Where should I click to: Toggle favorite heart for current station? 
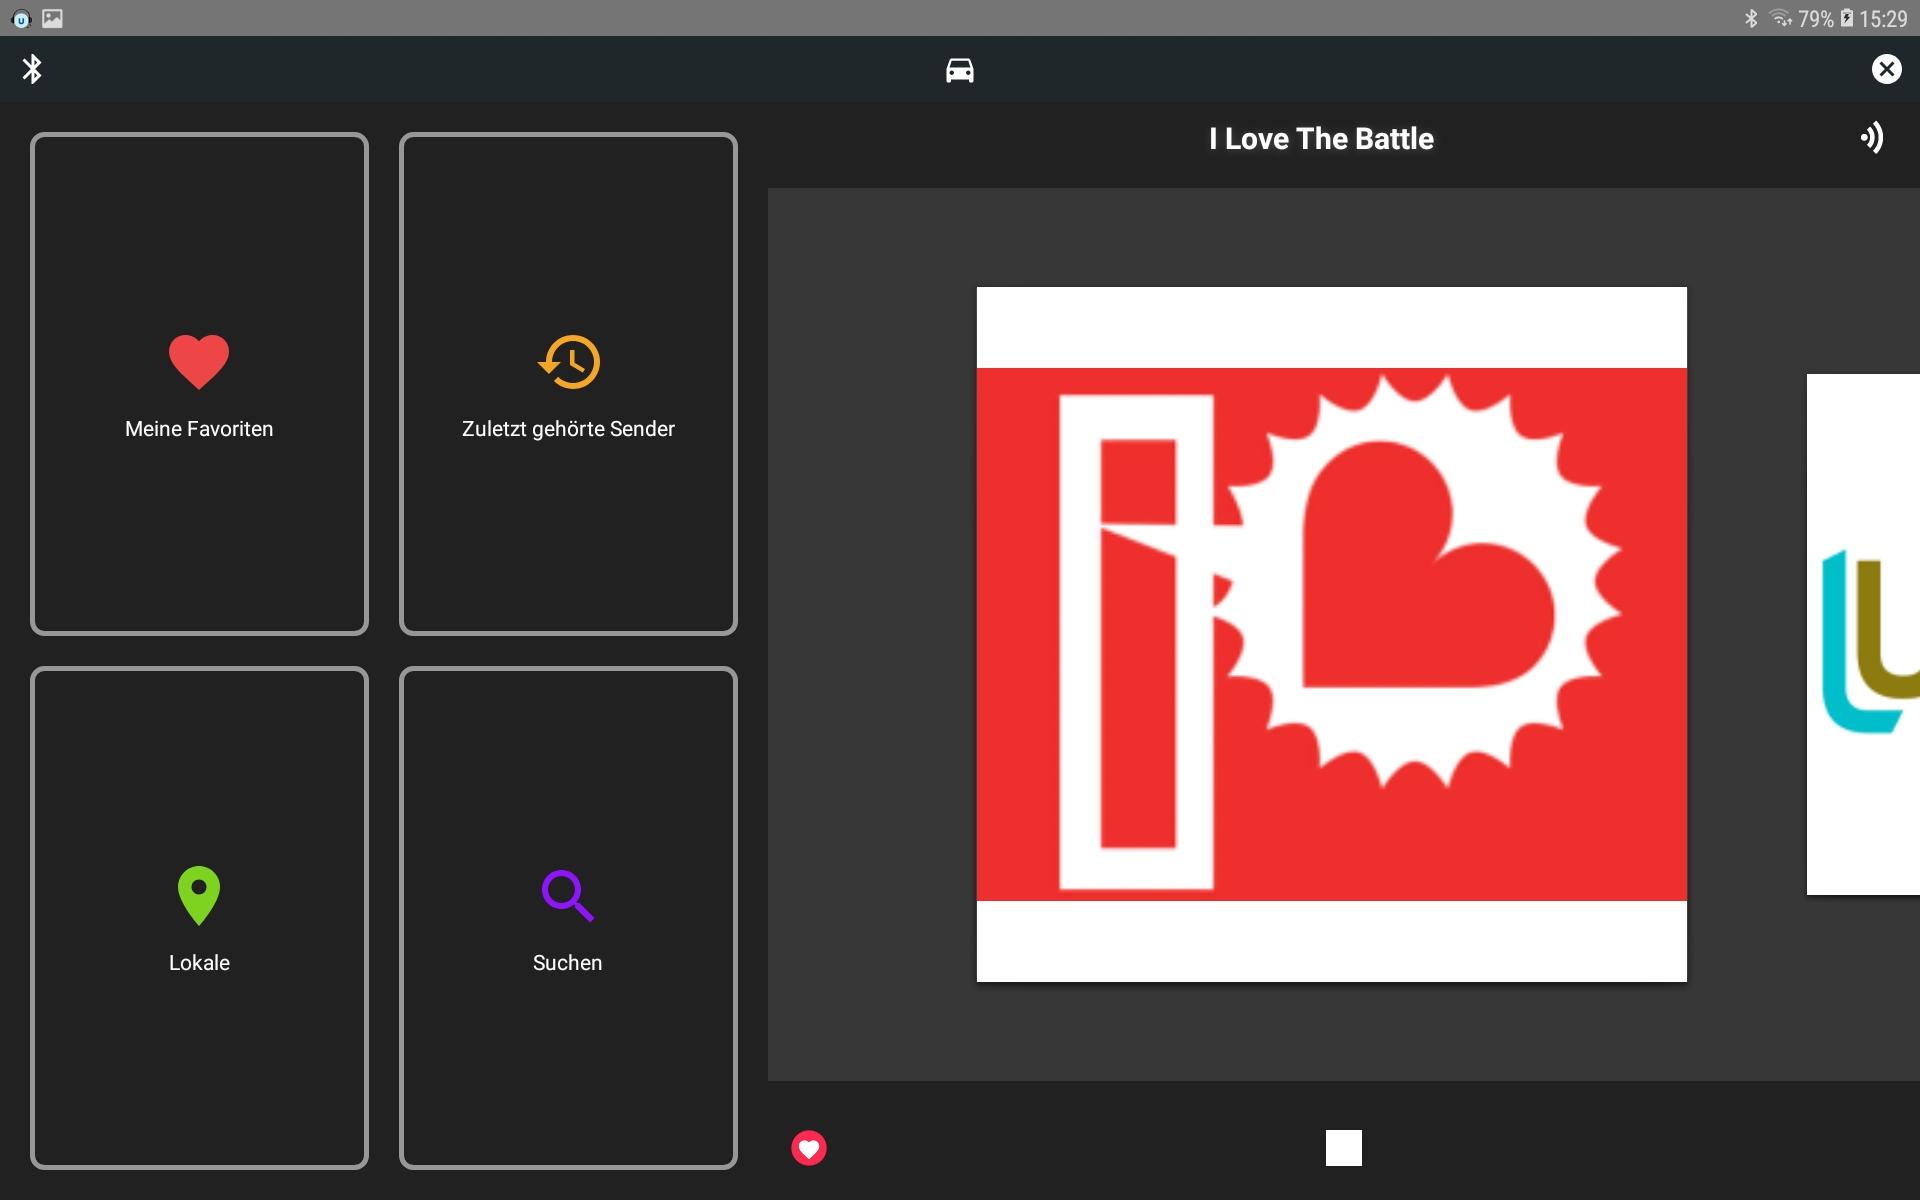pyautogui.click(x=809, y=1148)
